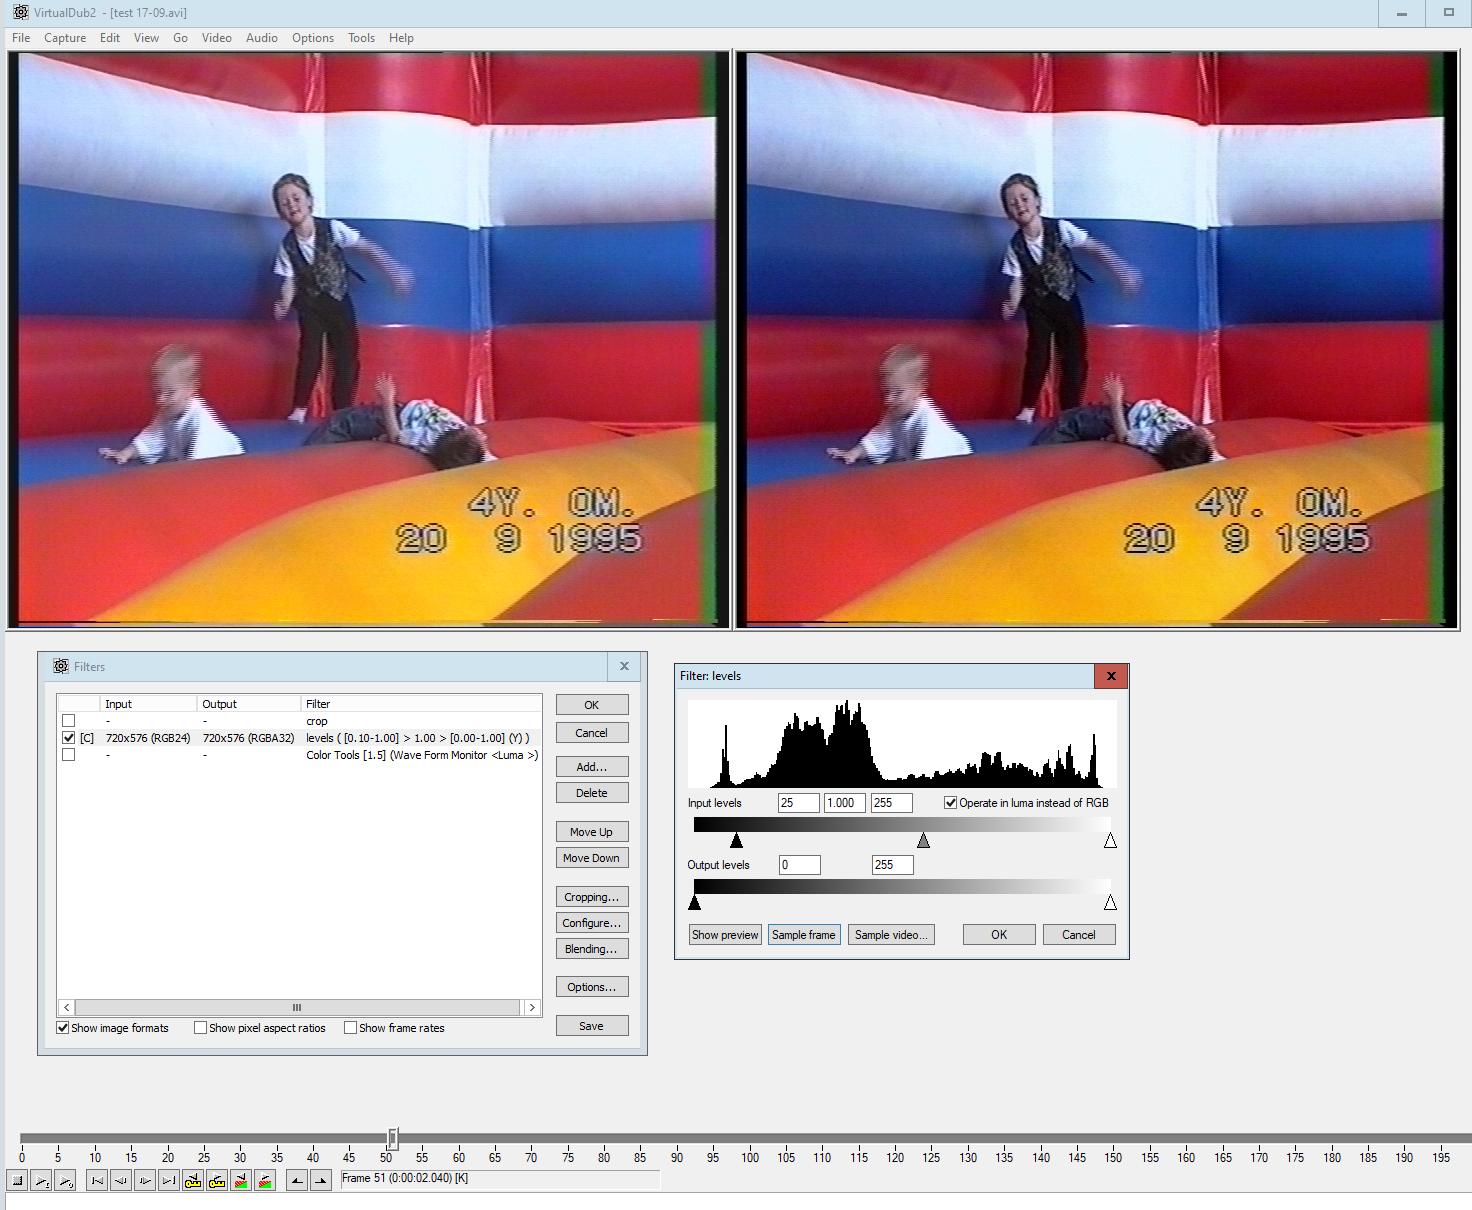
Task: Open the Blending... settings
Action: (592, 949)
